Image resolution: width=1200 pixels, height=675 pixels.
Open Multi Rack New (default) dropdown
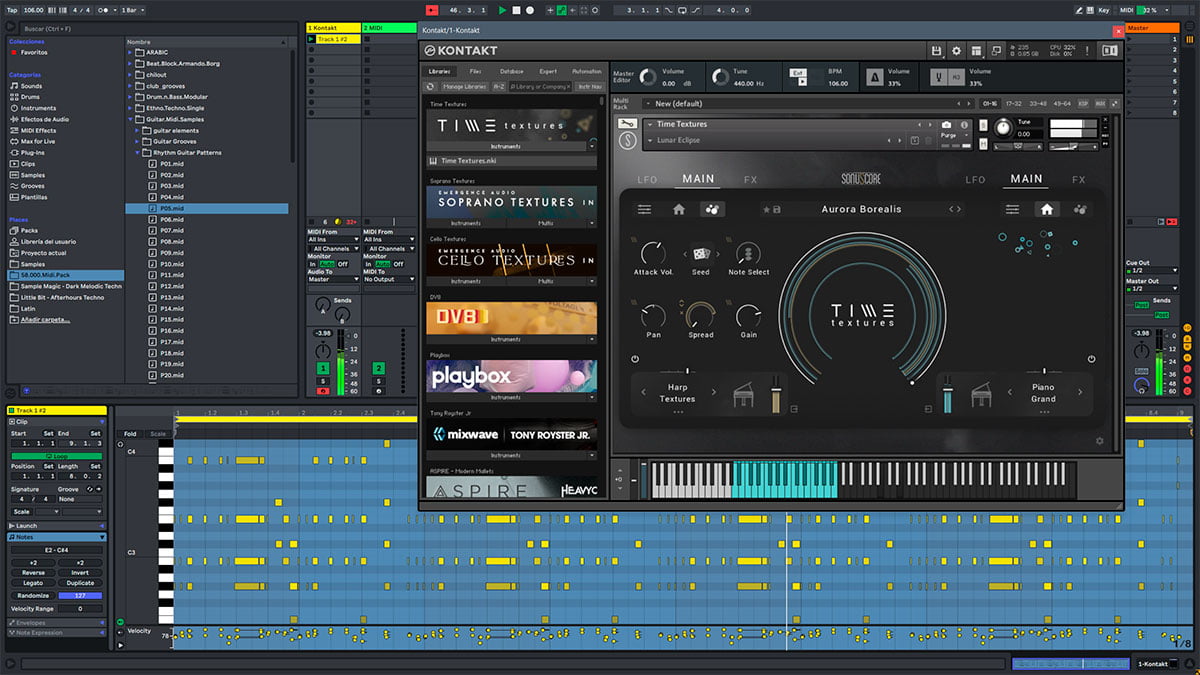click(x=808, y=104)
